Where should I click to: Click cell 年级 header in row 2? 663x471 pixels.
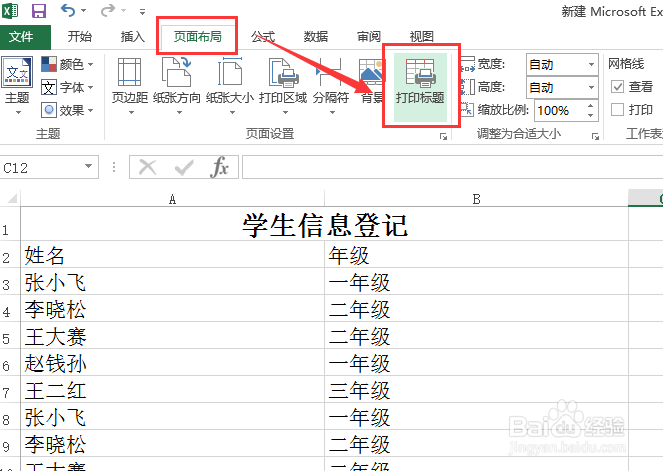476,254
